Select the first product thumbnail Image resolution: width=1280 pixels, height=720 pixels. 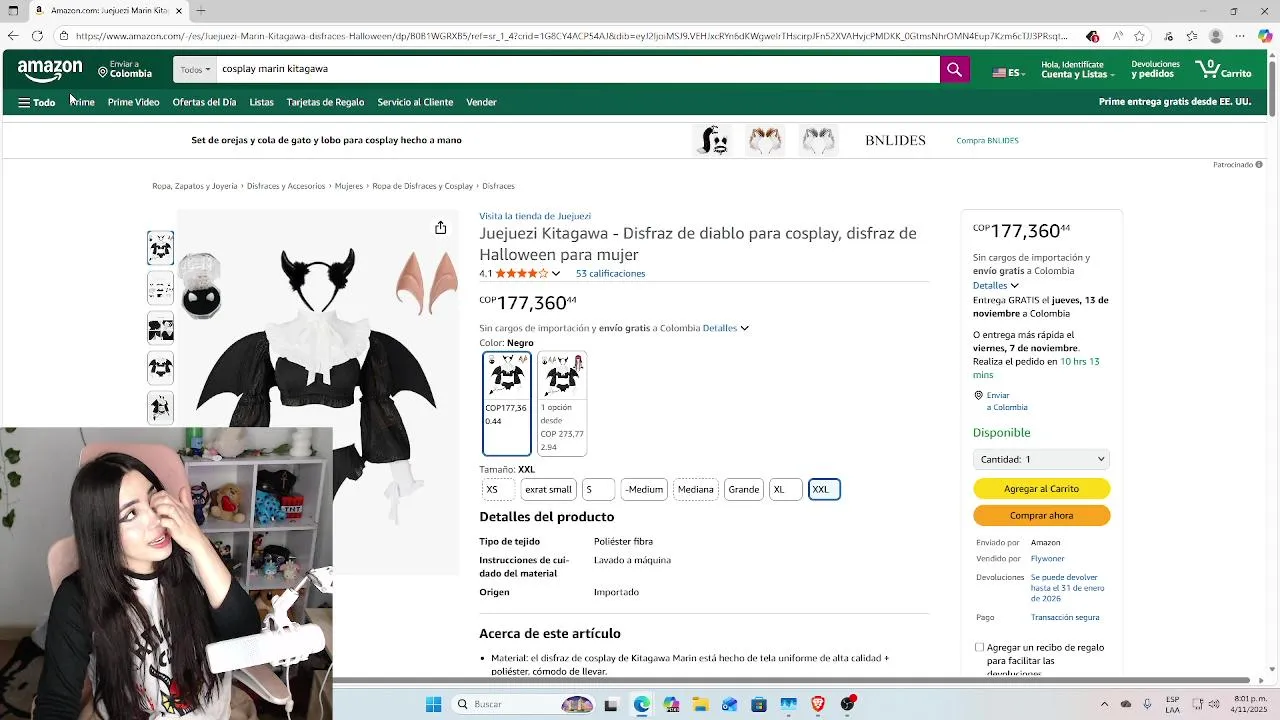click(160, 247)
